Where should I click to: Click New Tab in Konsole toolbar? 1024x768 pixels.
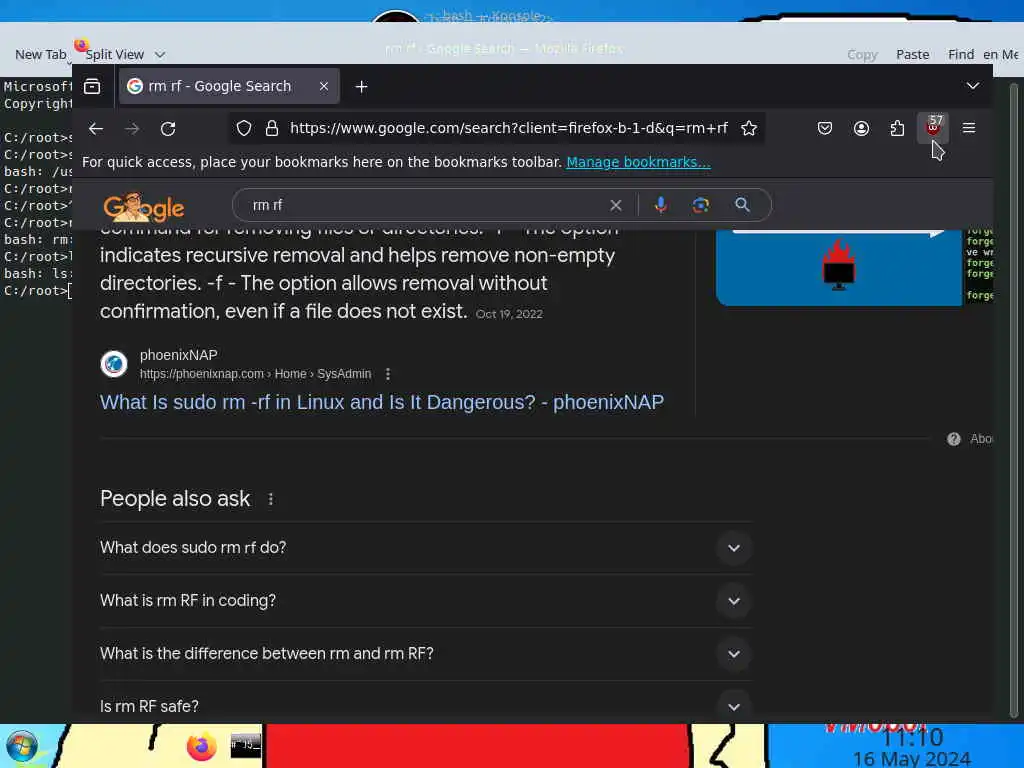coord(40,54)
